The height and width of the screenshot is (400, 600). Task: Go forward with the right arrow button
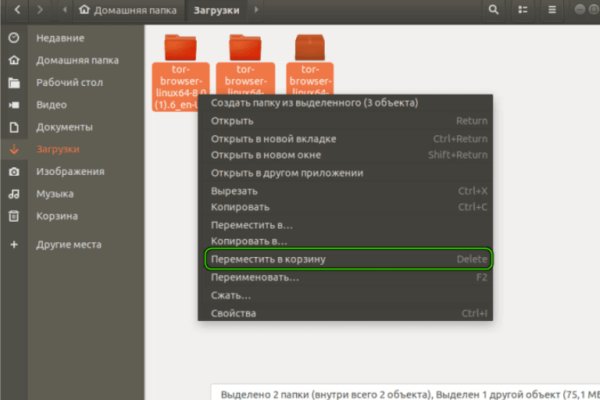click(40, 10)
